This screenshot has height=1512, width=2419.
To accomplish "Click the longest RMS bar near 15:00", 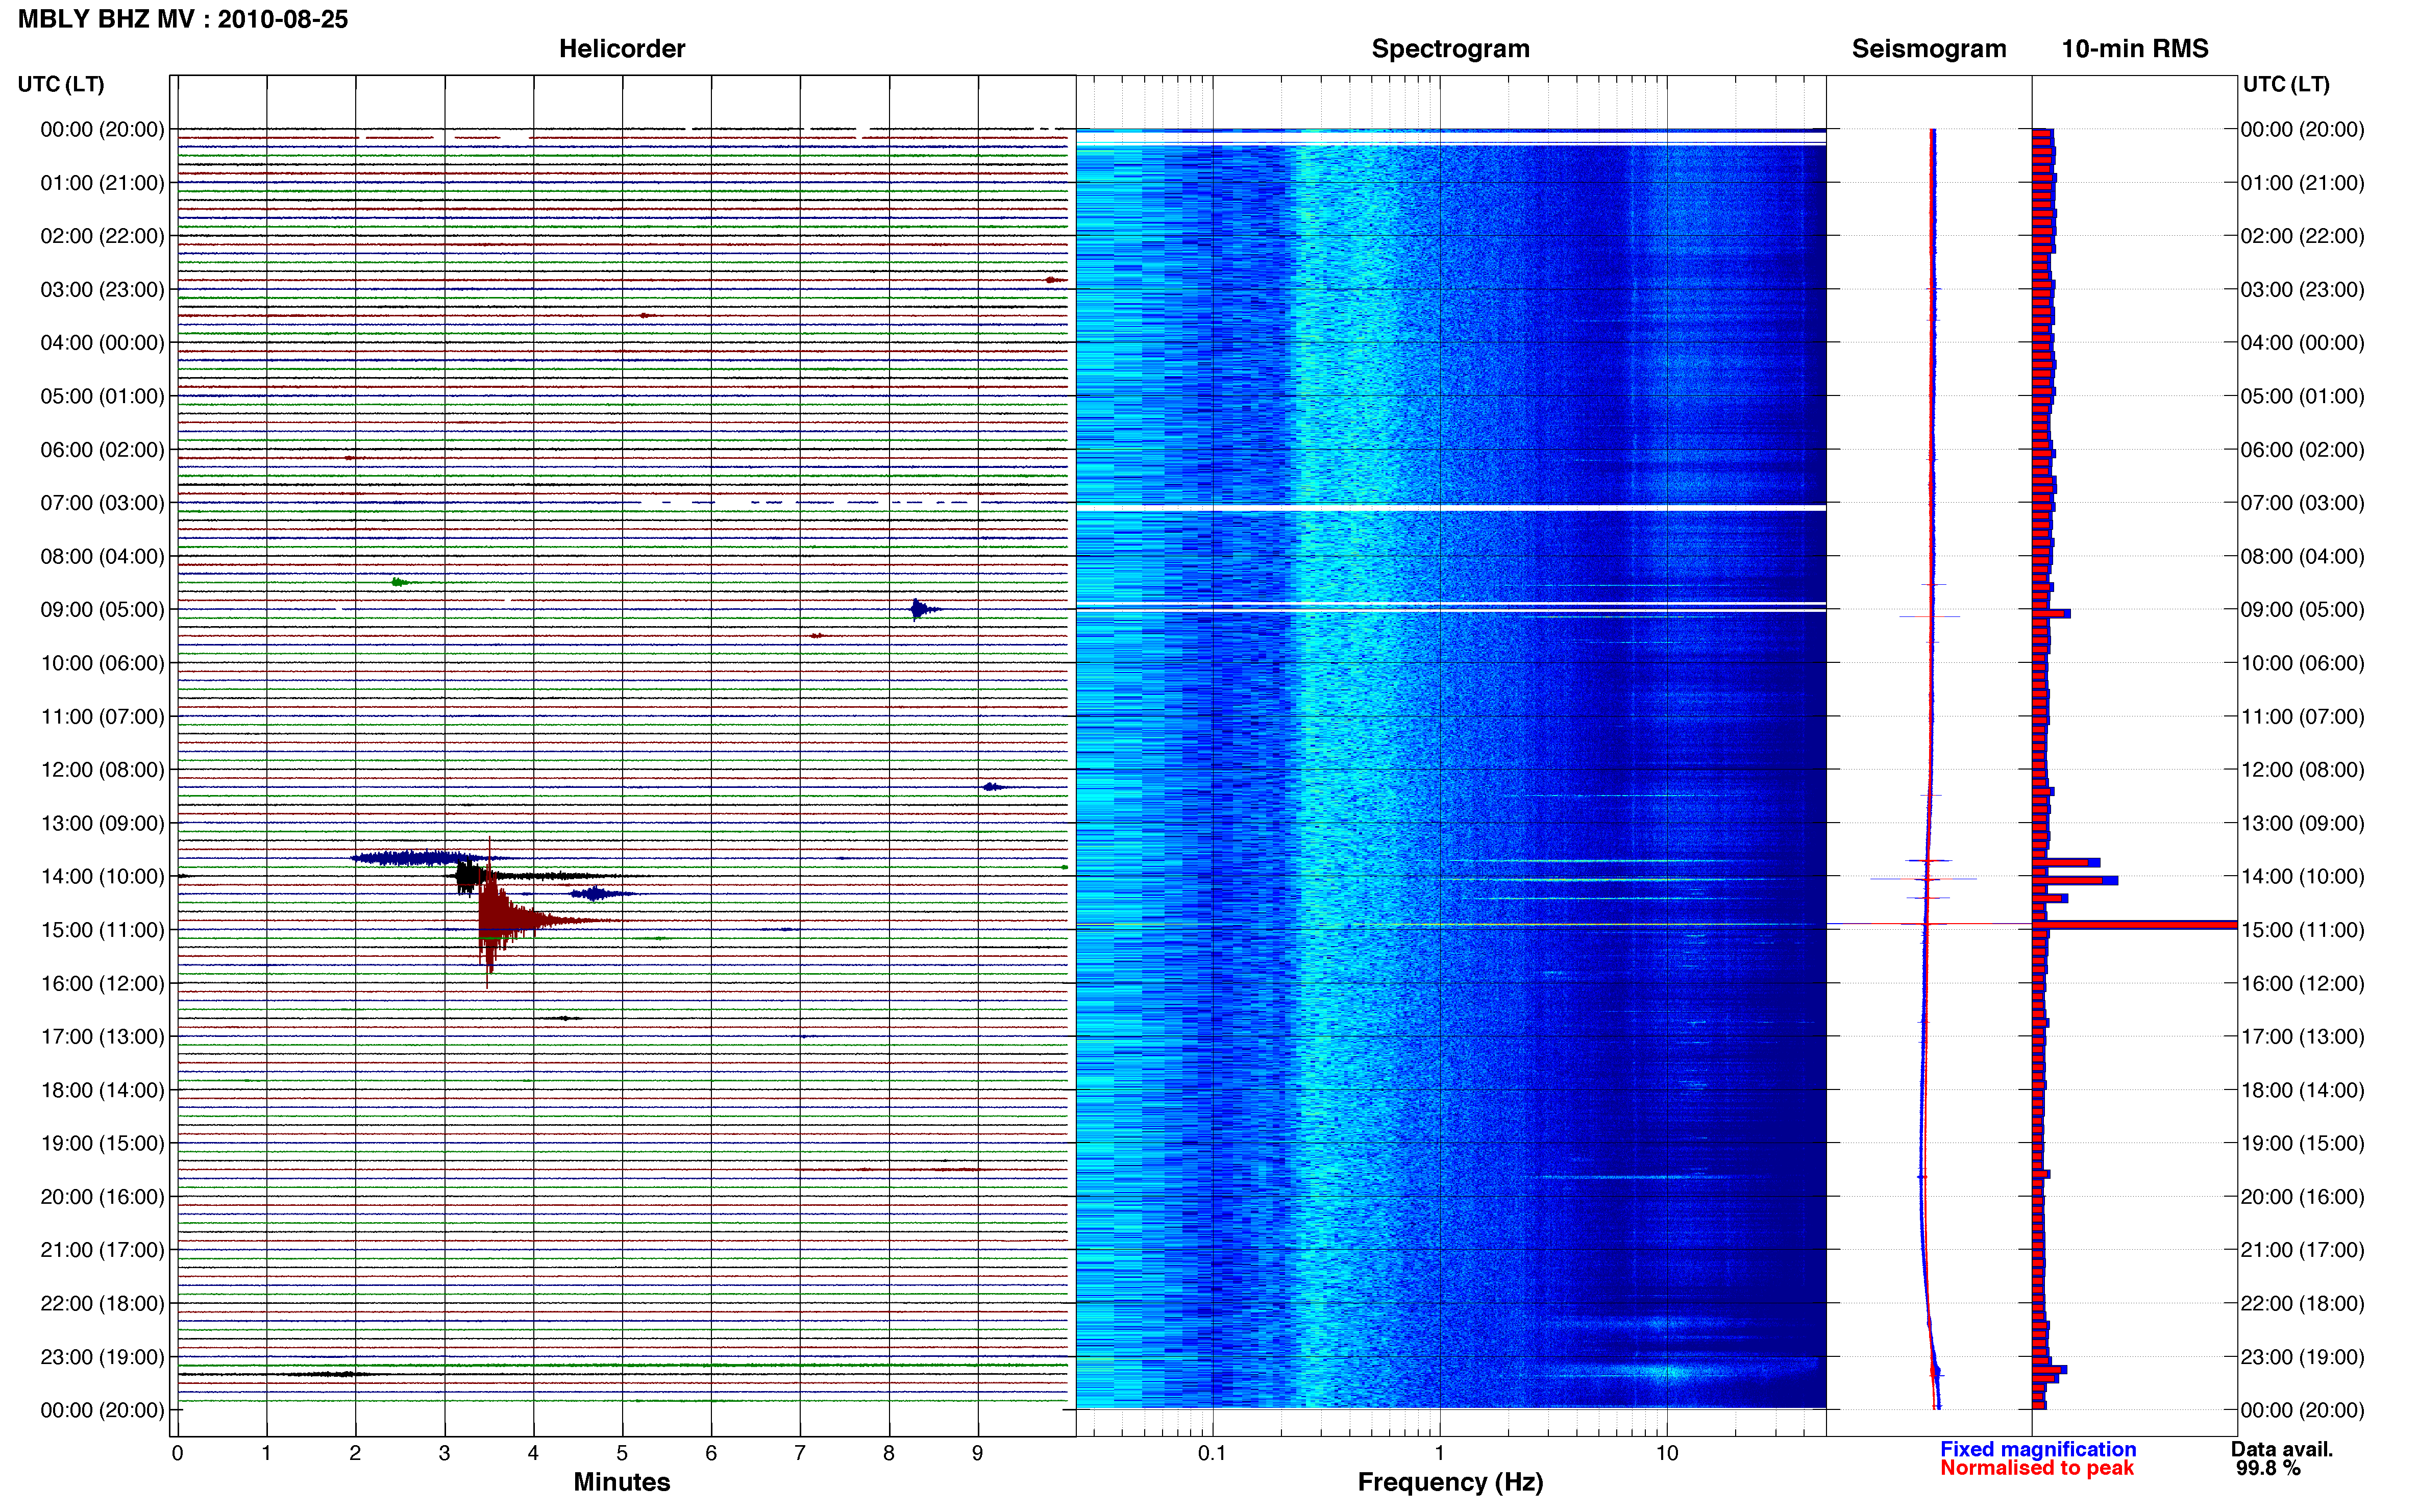I will pos(2134,925).
